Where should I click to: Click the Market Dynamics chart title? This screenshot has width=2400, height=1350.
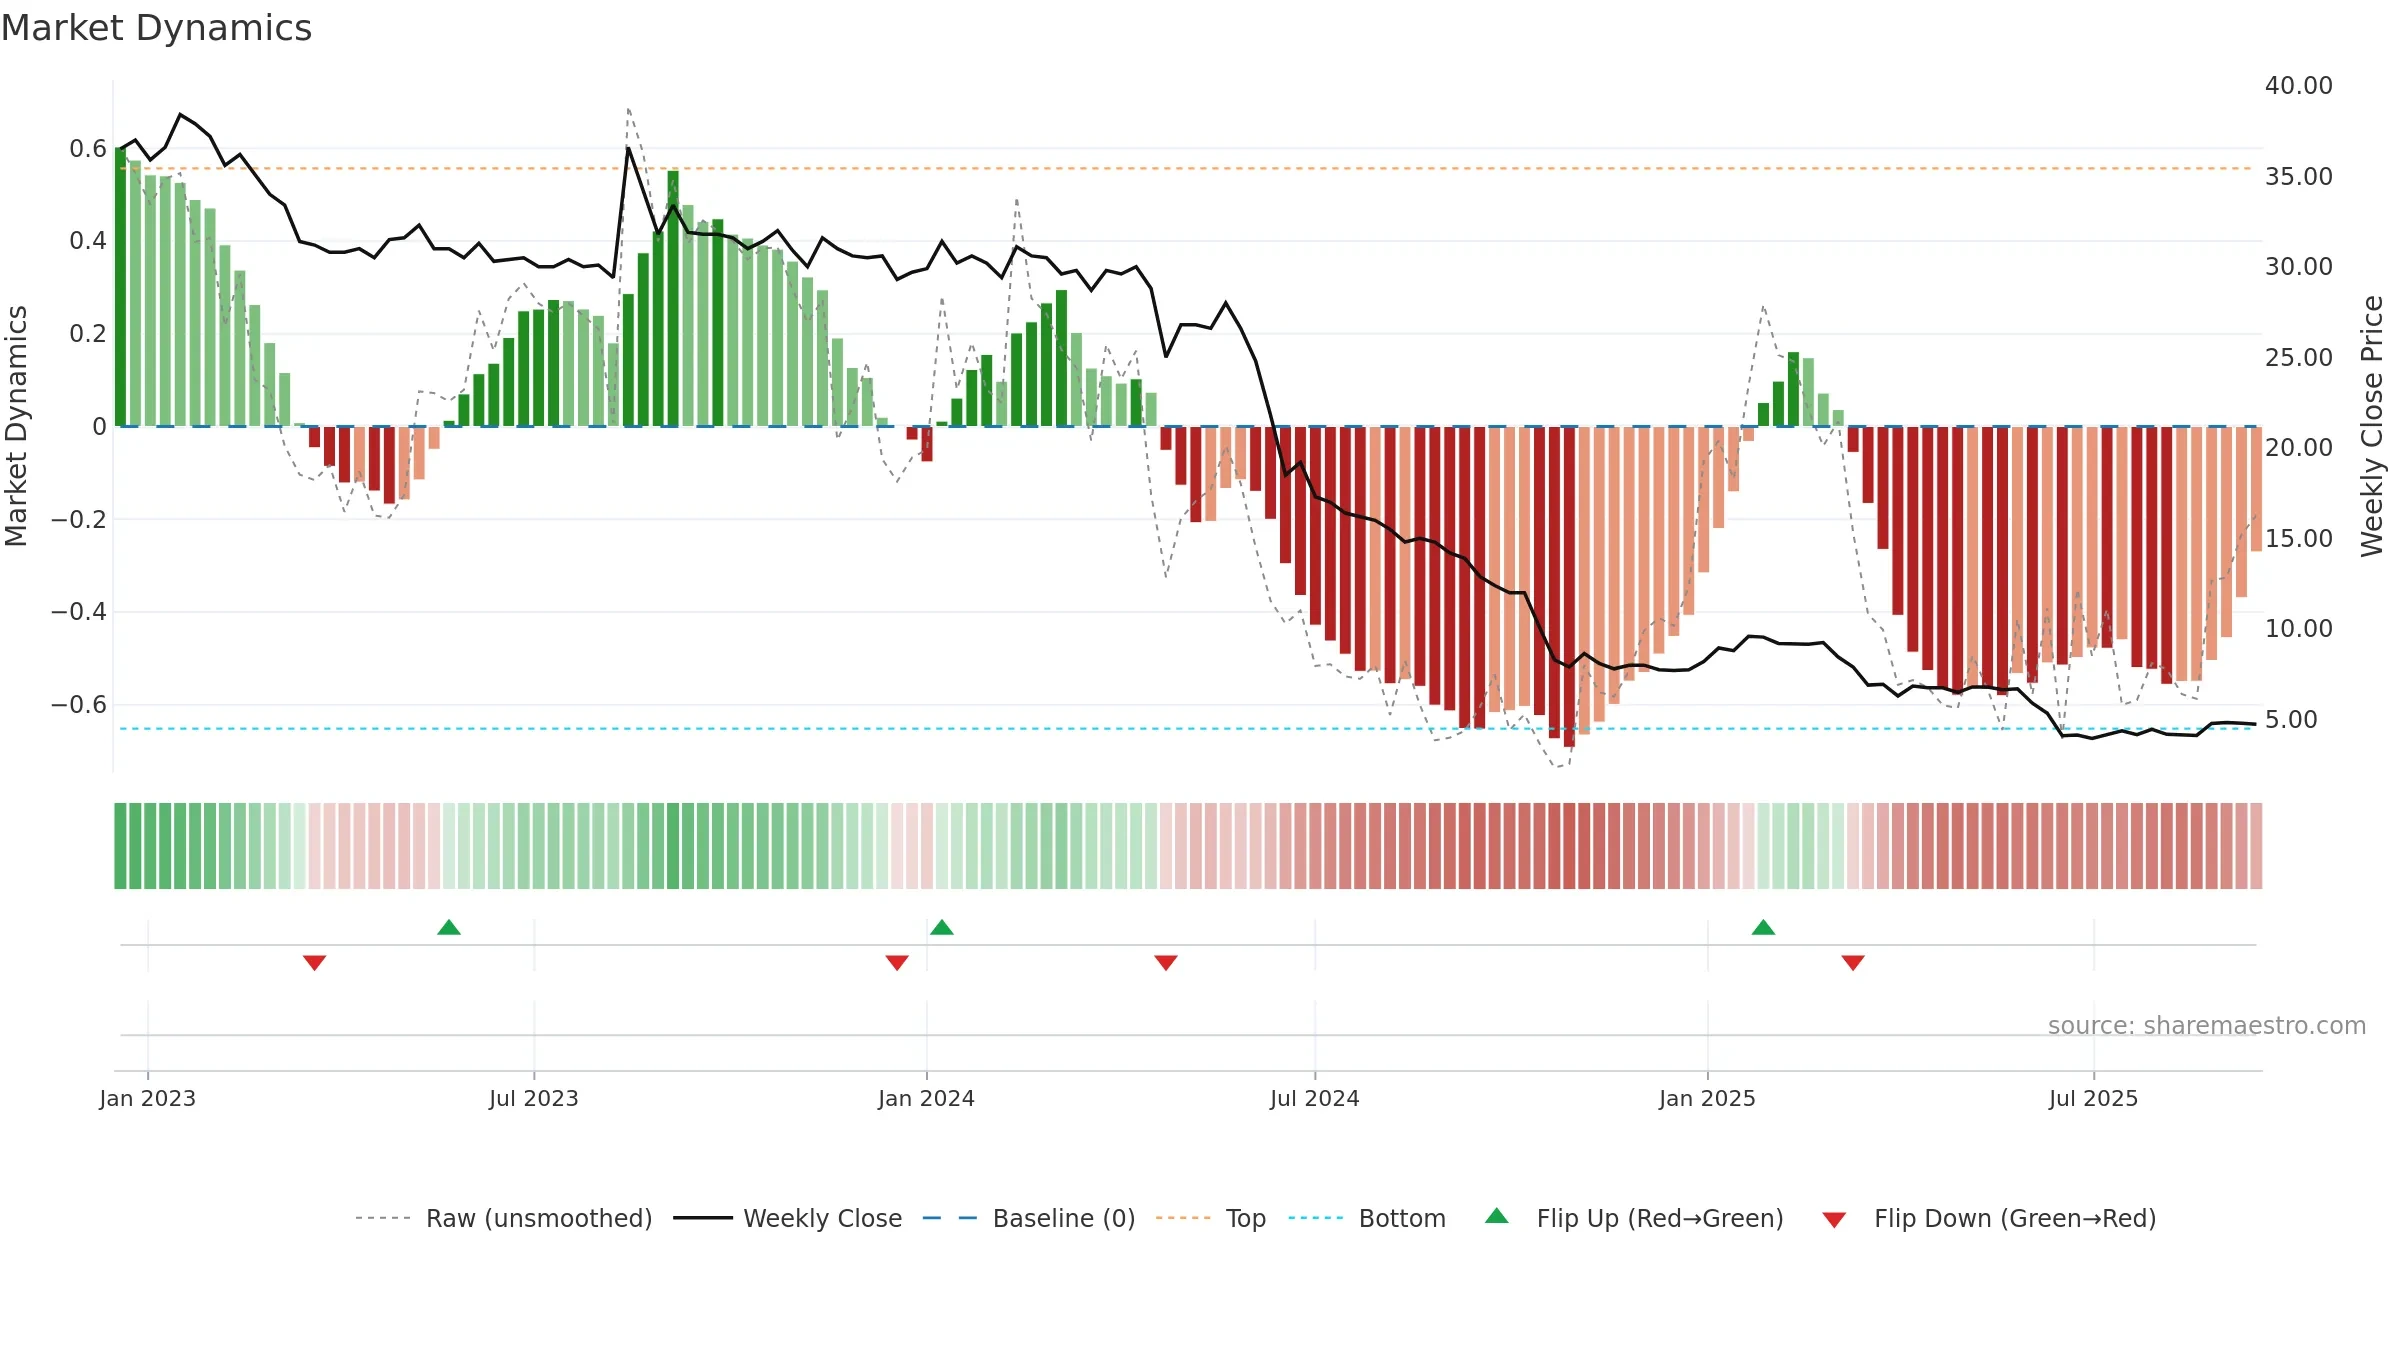[x=156, y=28]
